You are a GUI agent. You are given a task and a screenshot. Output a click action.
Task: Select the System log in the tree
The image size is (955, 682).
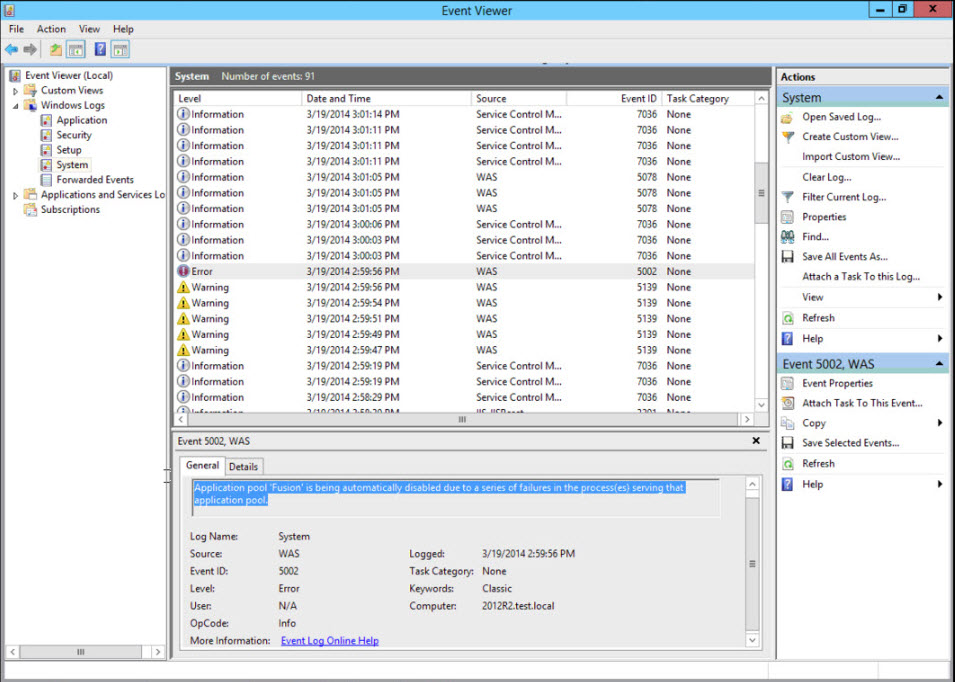pyautogui.click(x=72, y=165)
